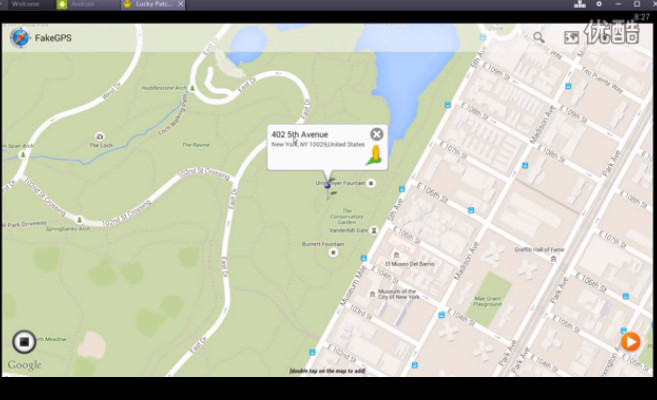The image size is (657, 400).
Task: Tap the Vanderbilt Gate marker icon
Action: coord(374,230)
